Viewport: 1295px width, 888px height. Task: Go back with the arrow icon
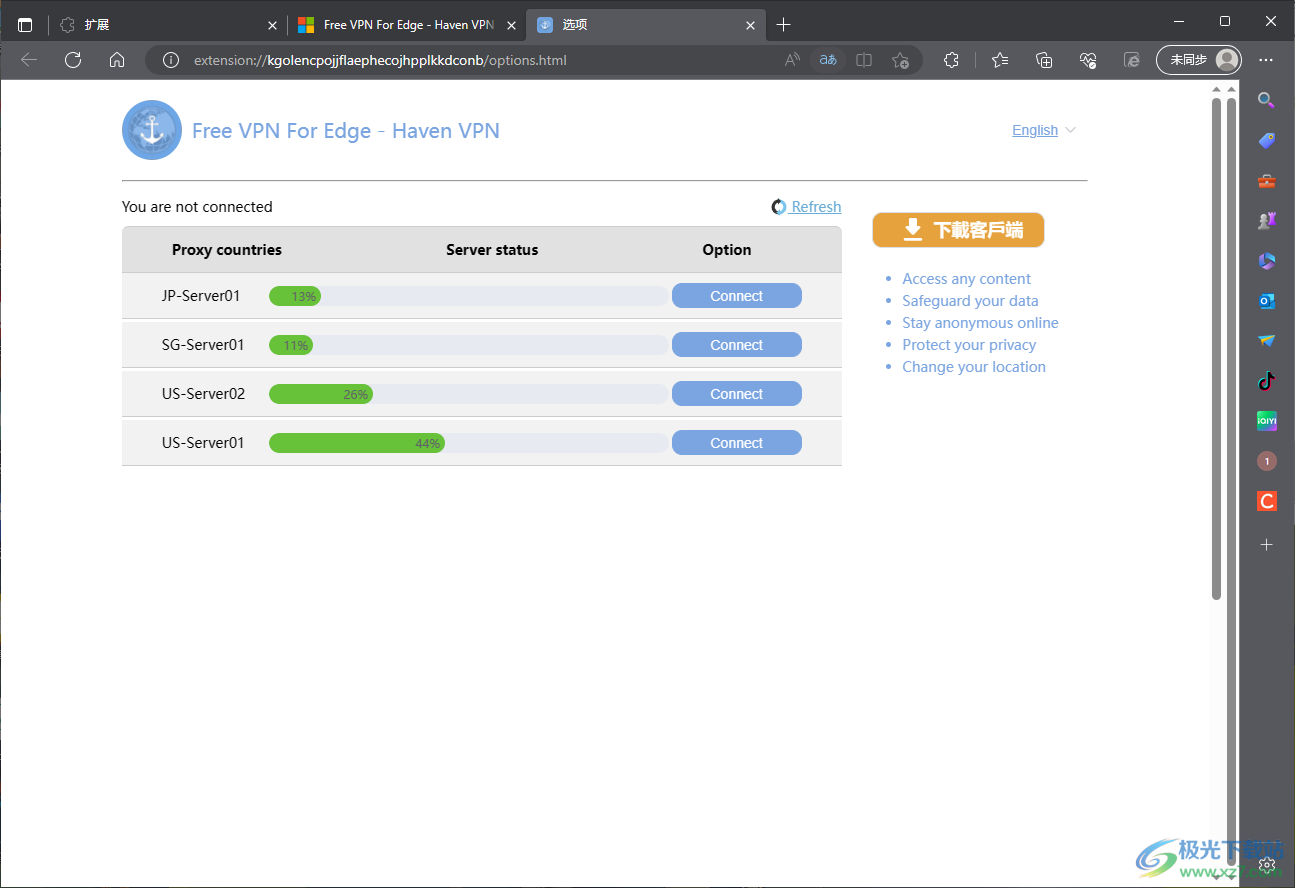point(29,60)
